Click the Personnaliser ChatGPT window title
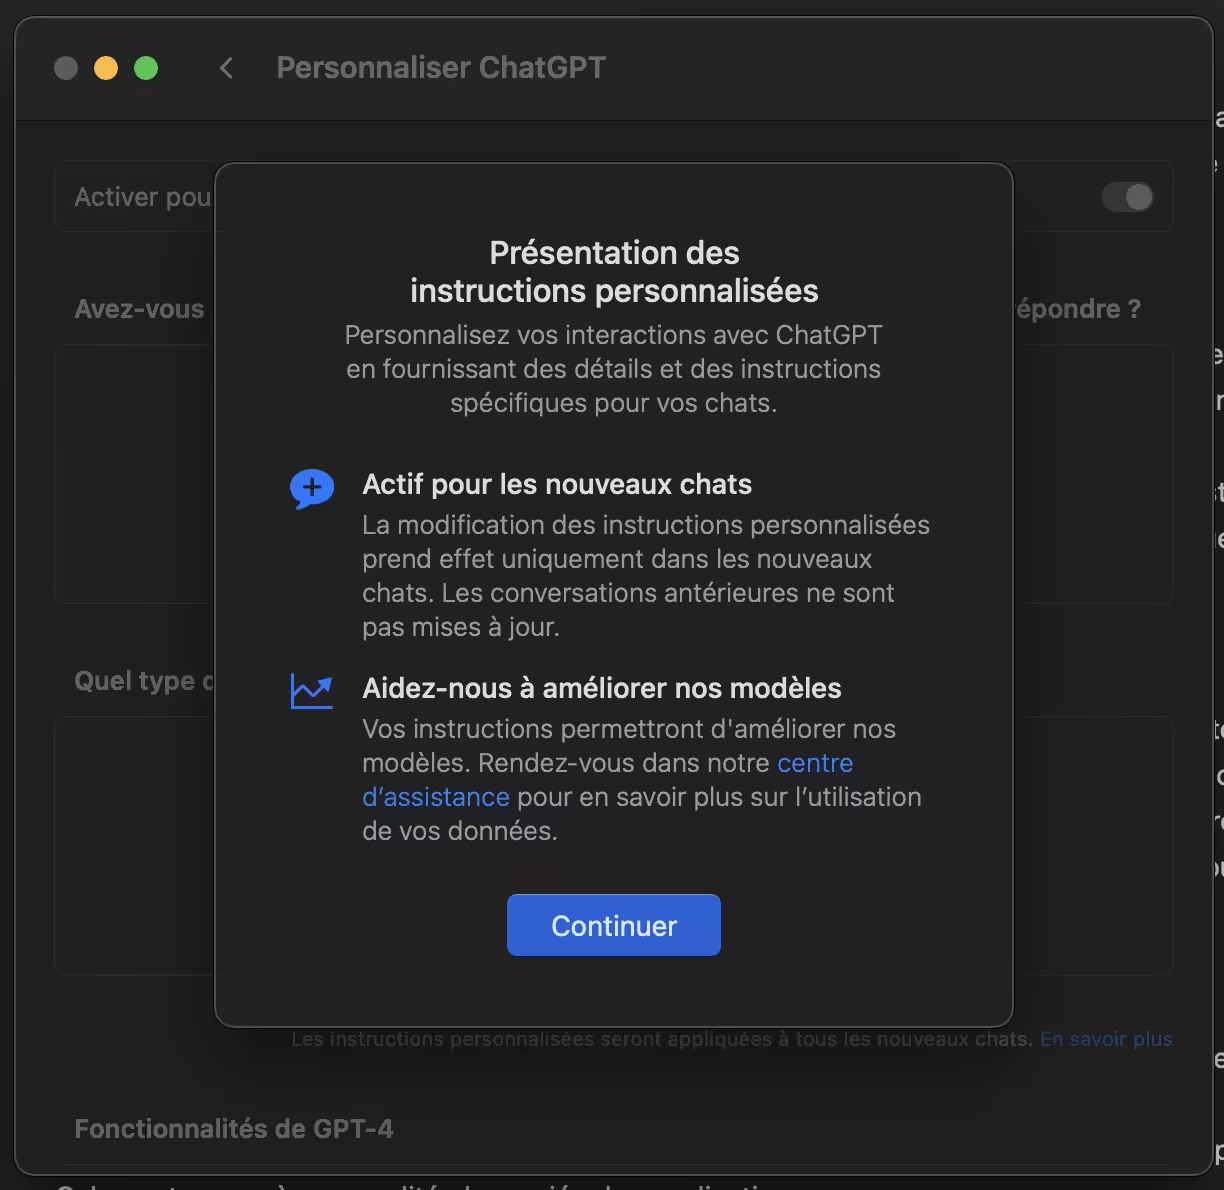 (441, 68)
